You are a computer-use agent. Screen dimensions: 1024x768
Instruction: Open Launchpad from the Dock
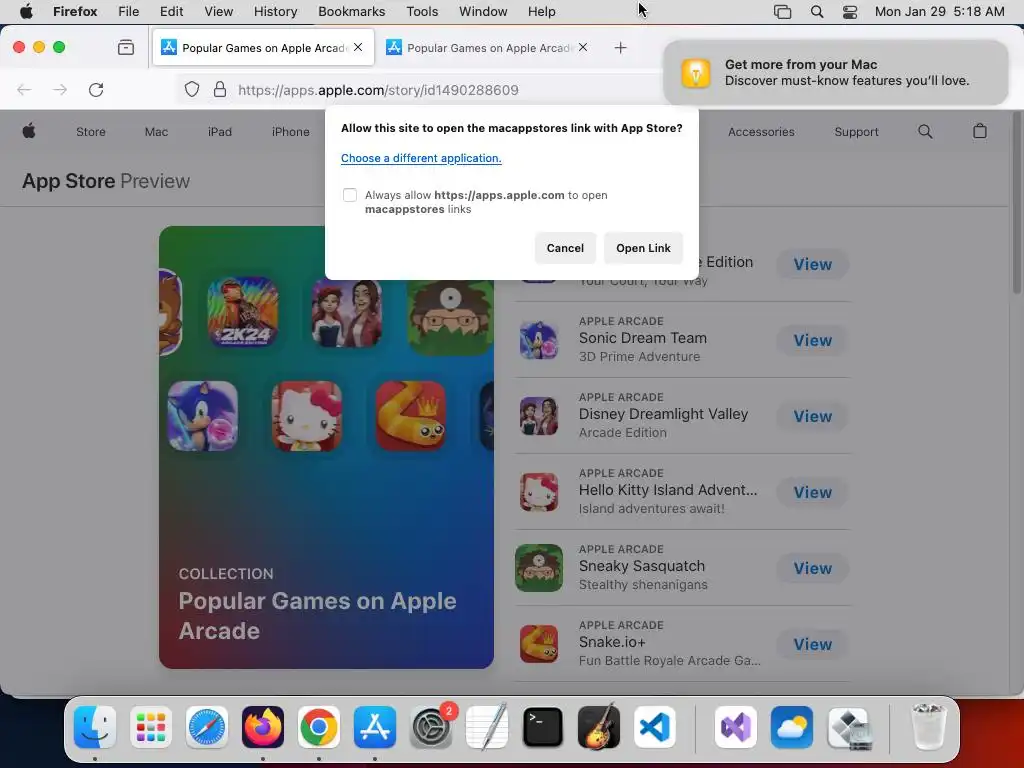pos(151,727)
